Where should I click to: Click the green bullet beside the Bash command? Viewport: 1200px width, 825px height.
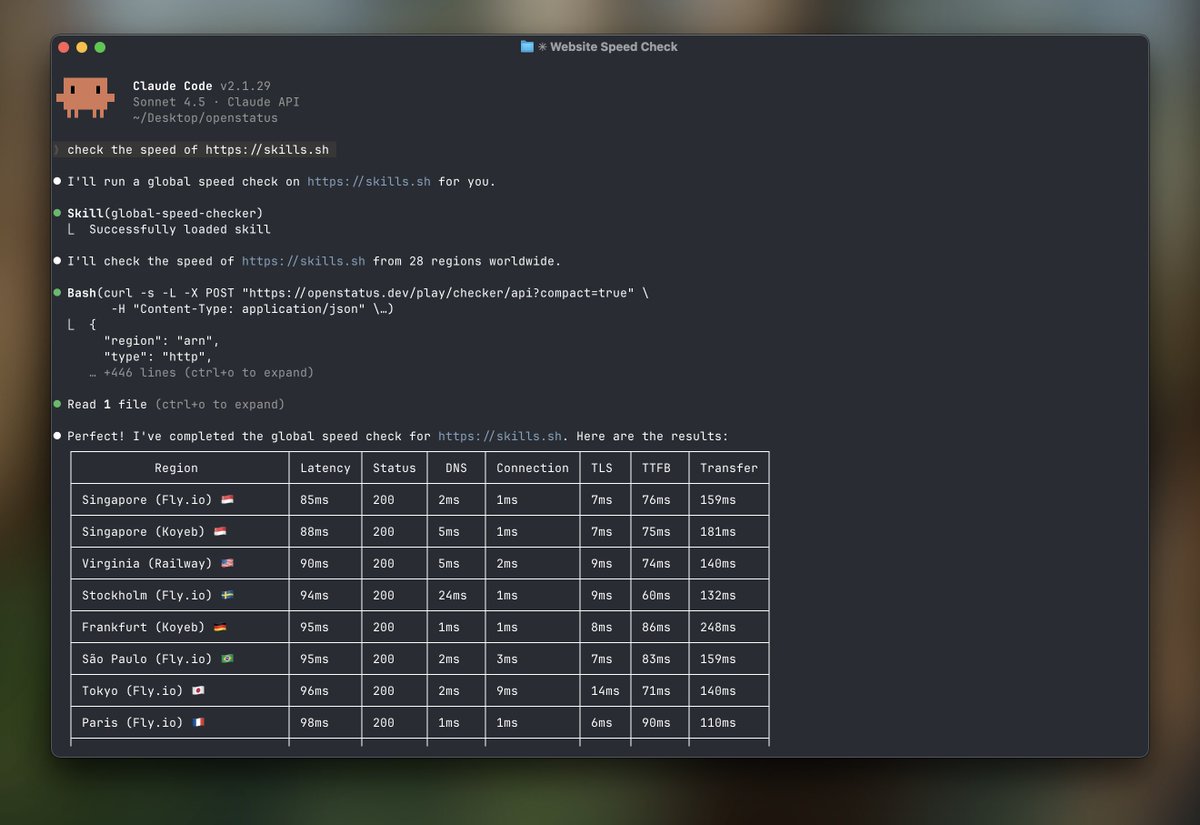point(57,293)
